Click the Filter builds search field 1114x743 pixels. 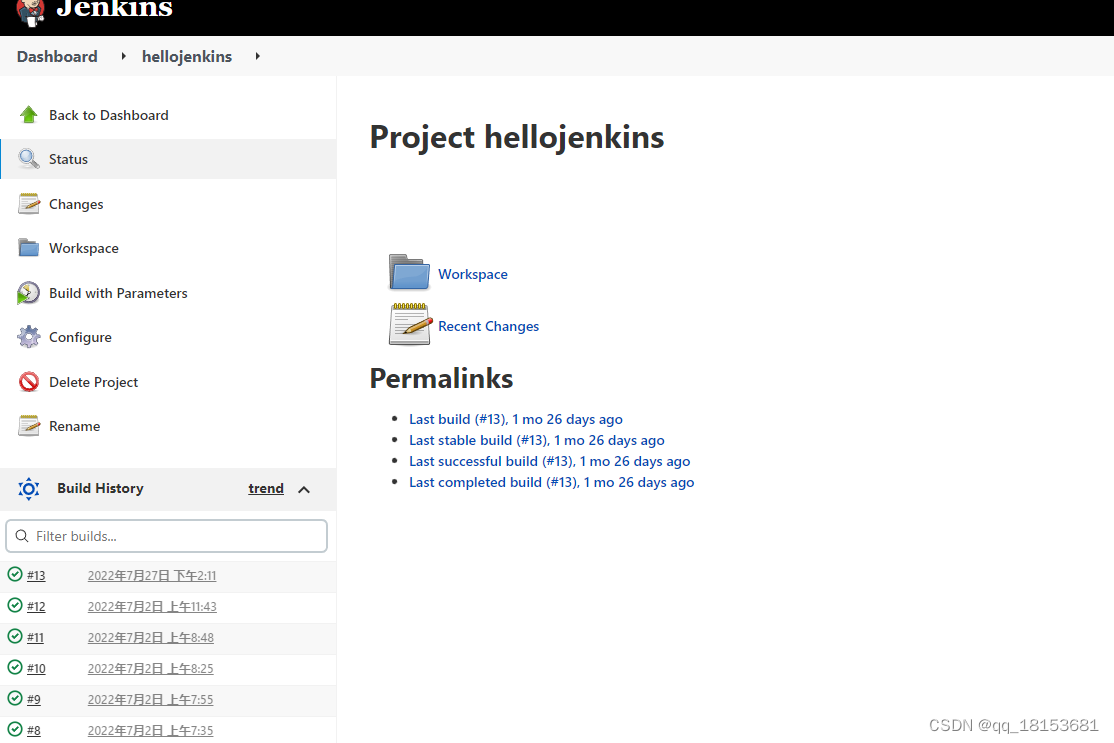(167, 536)
